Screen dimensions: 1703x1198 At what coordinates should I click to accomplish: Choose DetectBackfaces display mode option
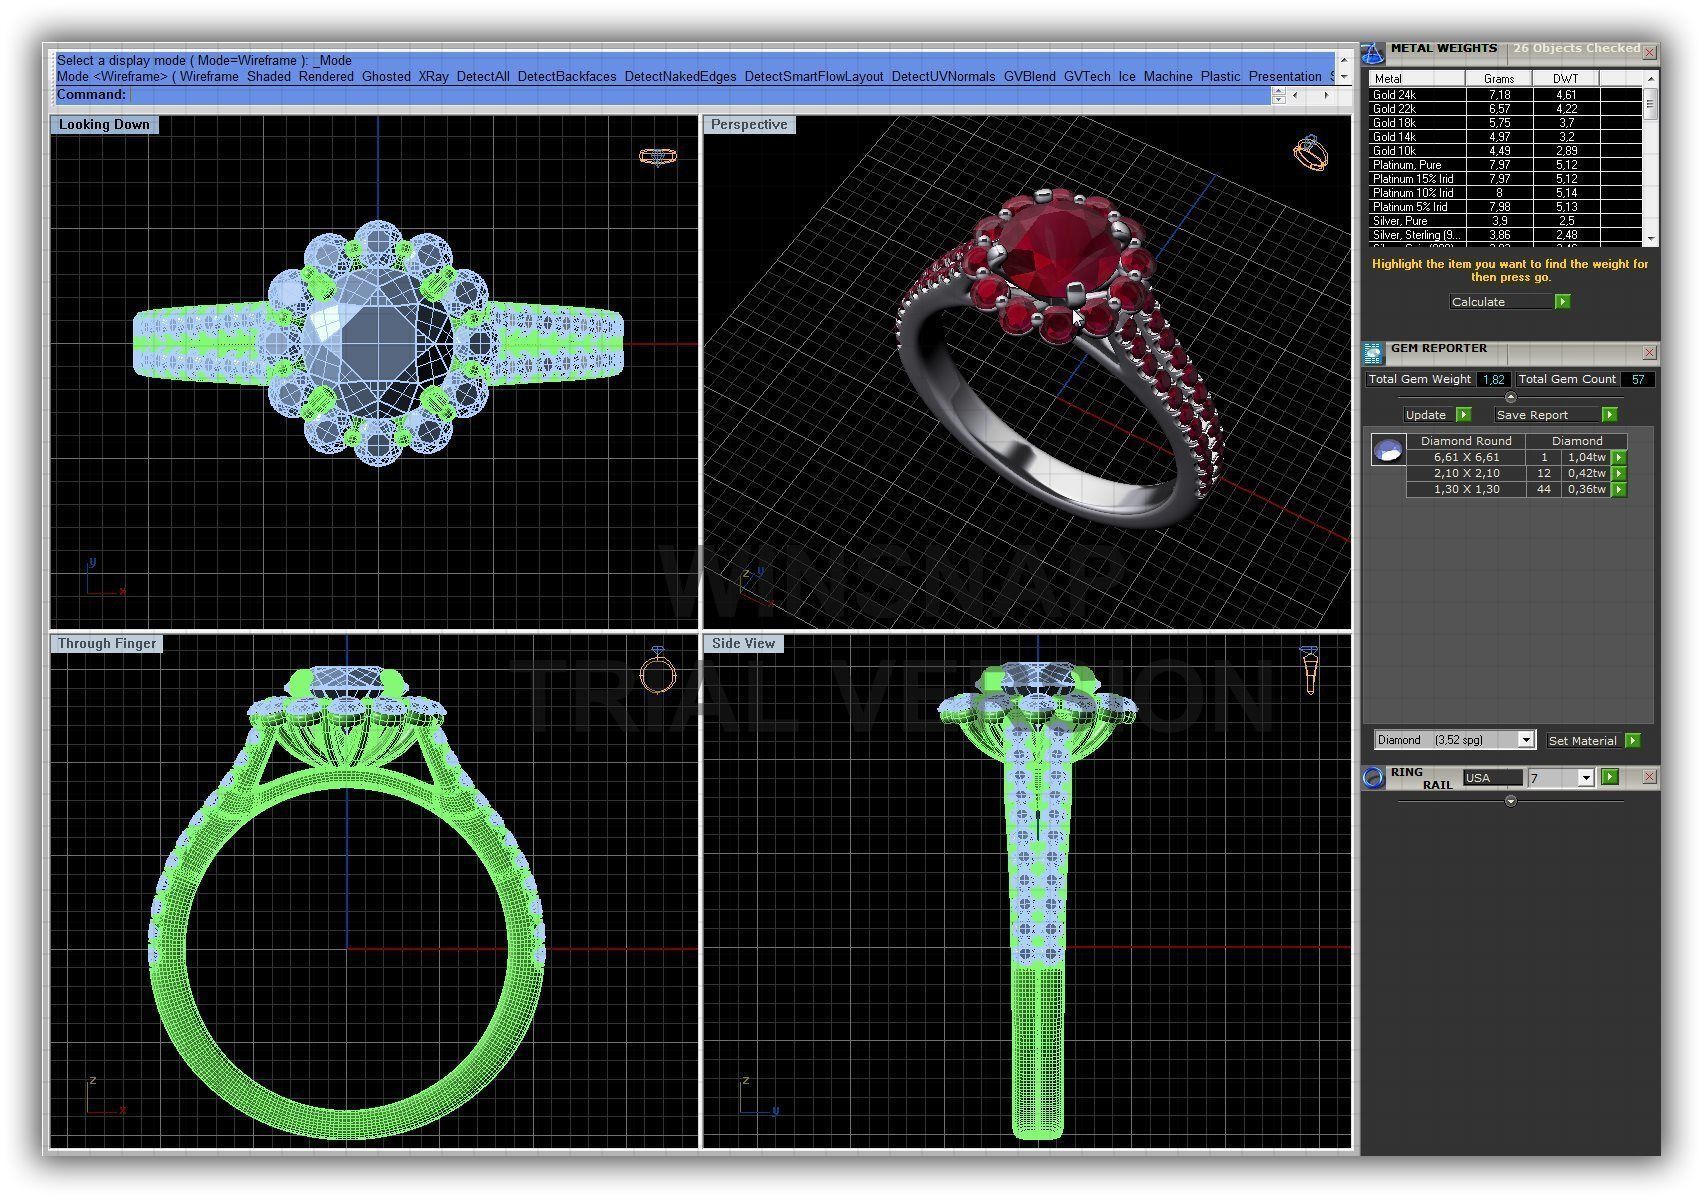567,76
